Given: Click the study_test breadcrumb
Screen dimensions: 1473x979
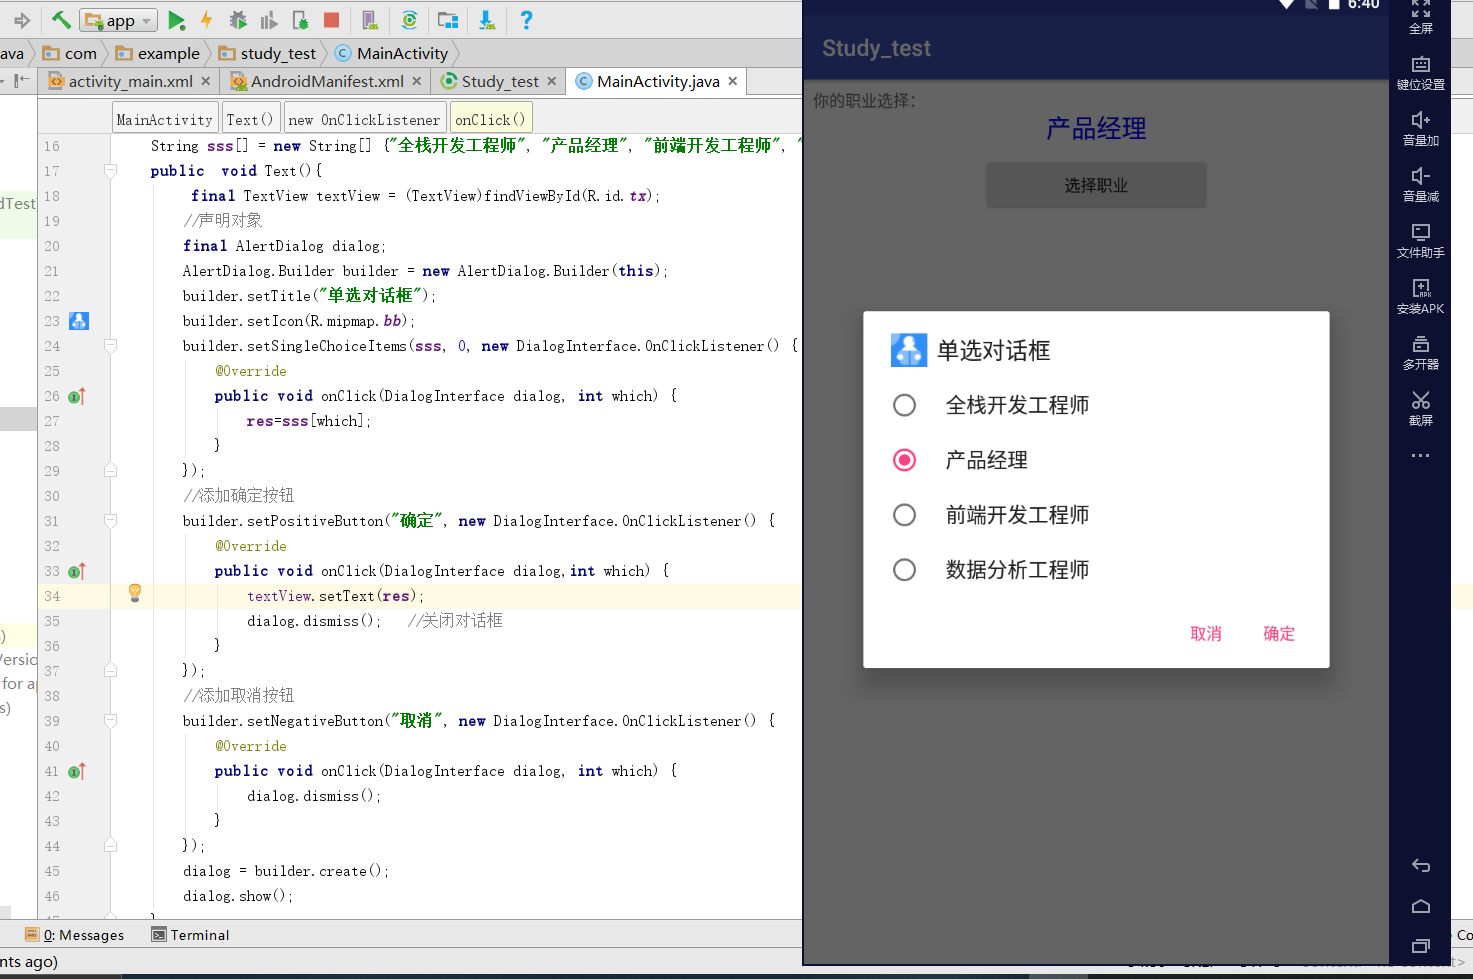Looking at the screenshot, I should (267, 53).
